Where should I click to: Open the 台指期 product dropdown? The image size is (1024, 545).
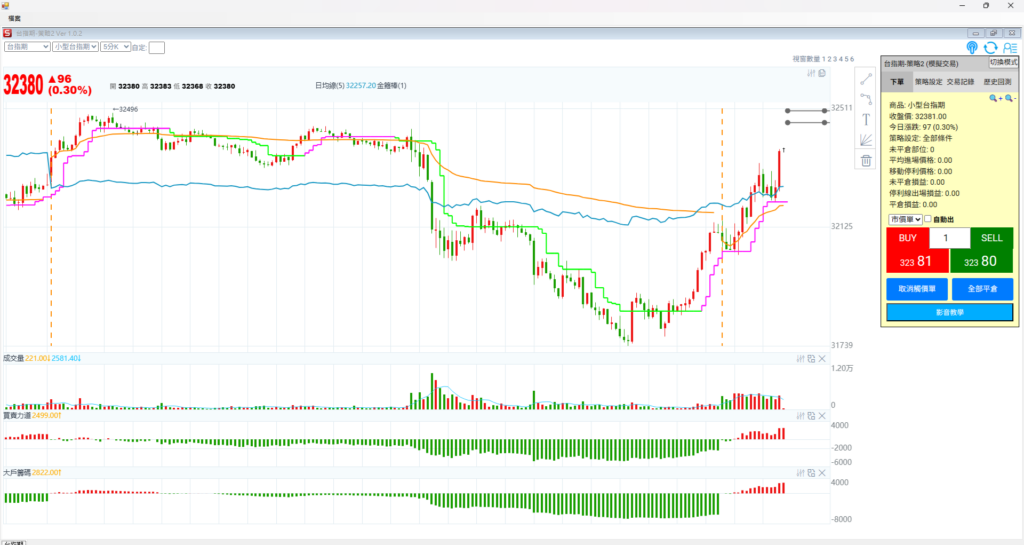[x=27, y=47]
